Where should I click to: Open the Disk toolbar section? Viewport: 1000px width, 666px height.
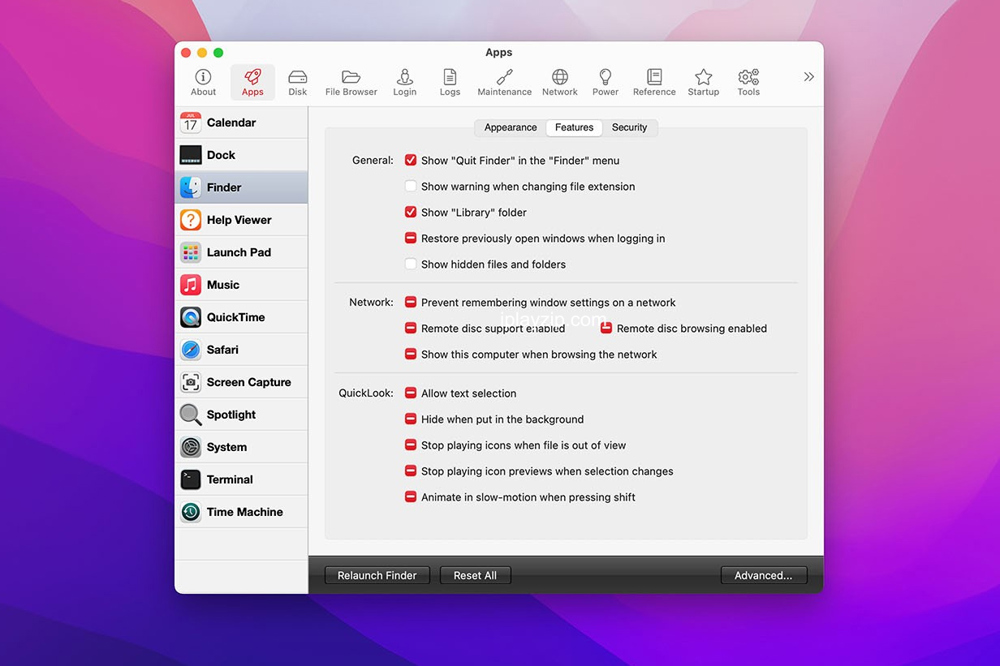298,82
